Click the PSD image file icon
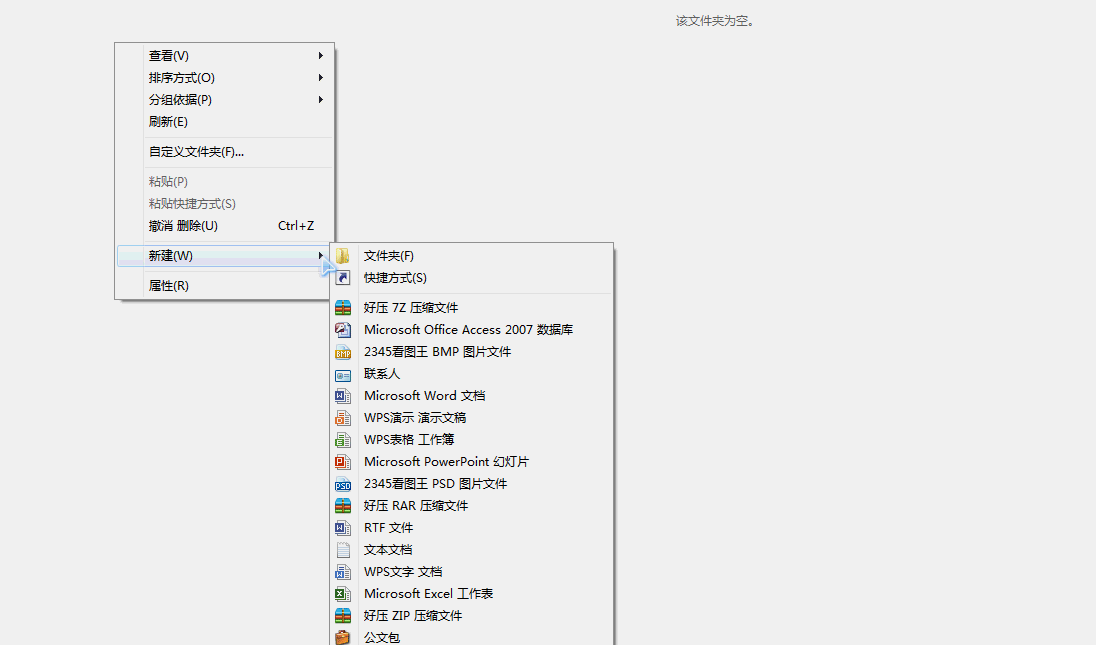 point(342,484)
